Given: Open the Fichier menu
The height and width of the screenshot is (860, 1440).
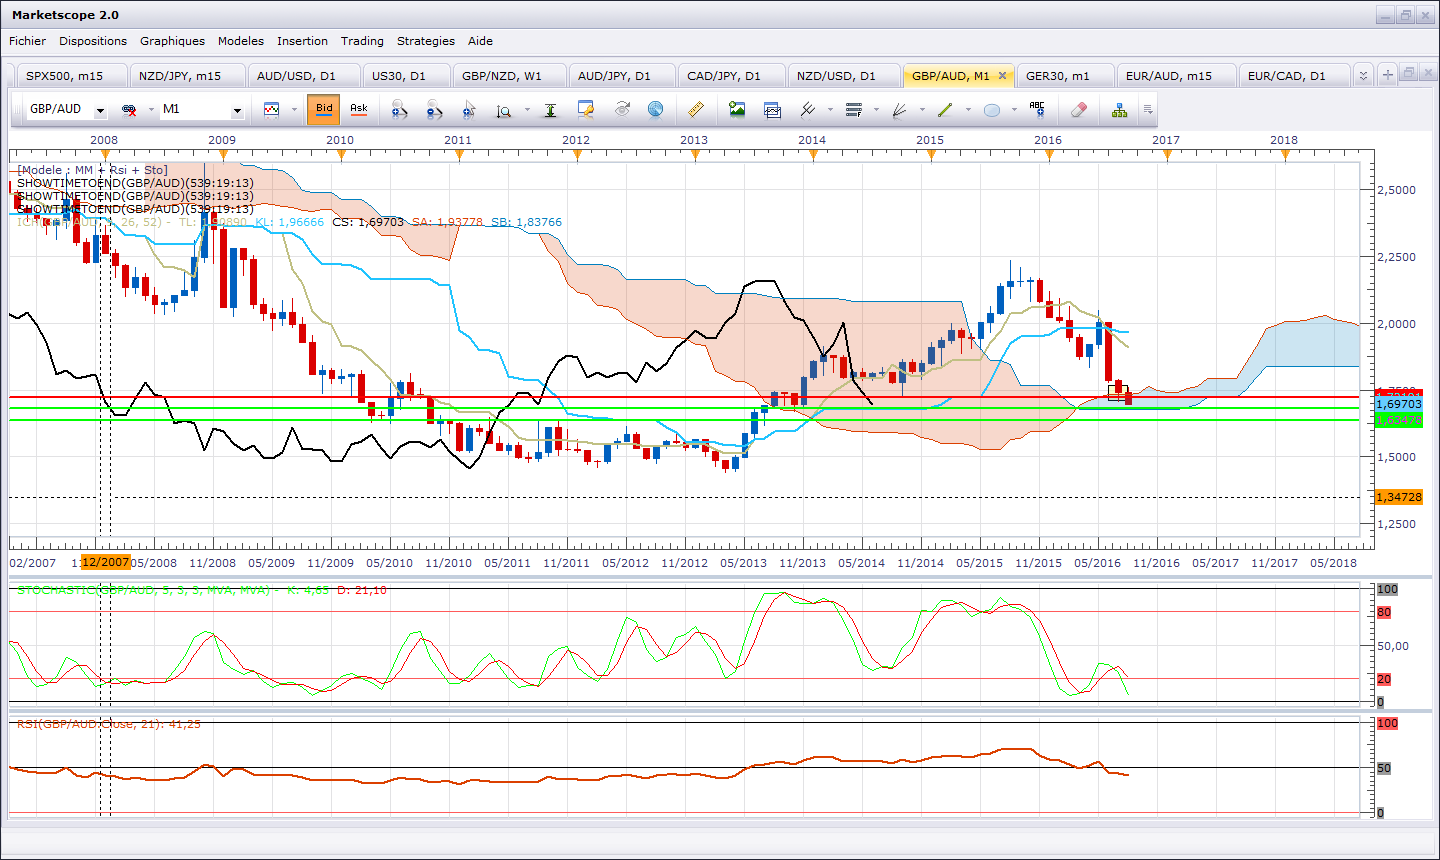Looking at the screenshot, I should (x=27, y=41).
